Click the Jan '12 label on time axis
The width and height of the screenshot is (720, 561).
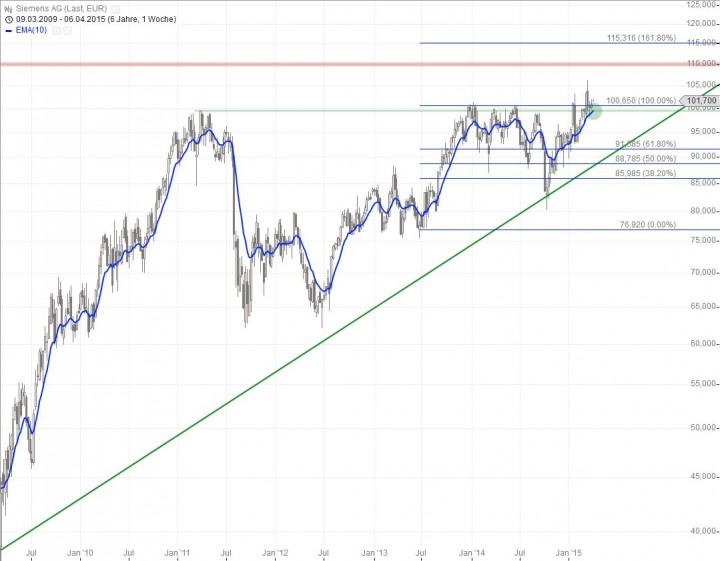pyautogui.click(x=275, y=552)
